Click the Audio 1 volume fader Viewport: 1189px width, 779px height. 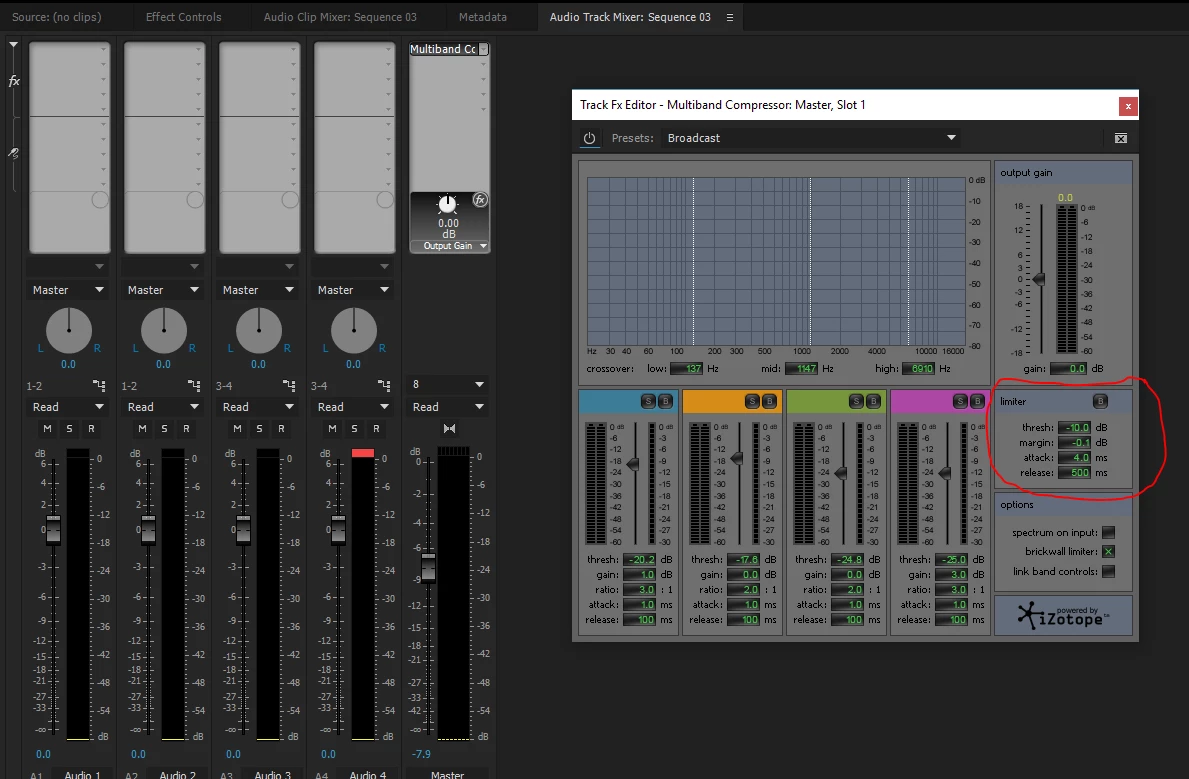click(x=53, y=529)
